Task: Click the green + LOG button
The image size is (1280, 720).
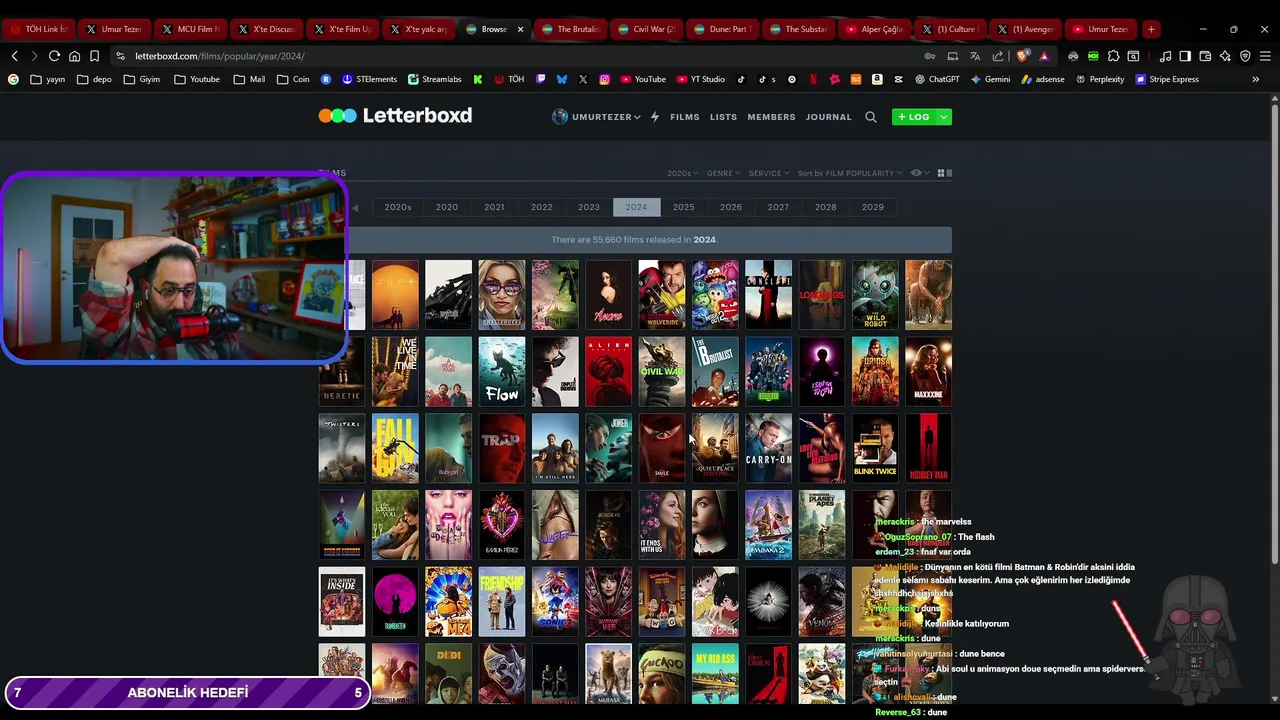Action: click(x=914, y=117)
